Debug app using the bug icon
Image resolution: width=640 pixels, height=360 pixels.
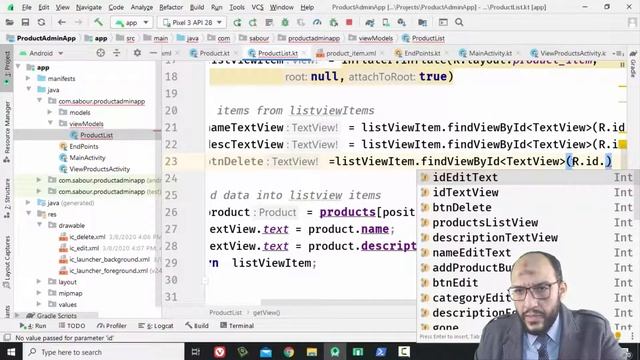pos(285,22)
